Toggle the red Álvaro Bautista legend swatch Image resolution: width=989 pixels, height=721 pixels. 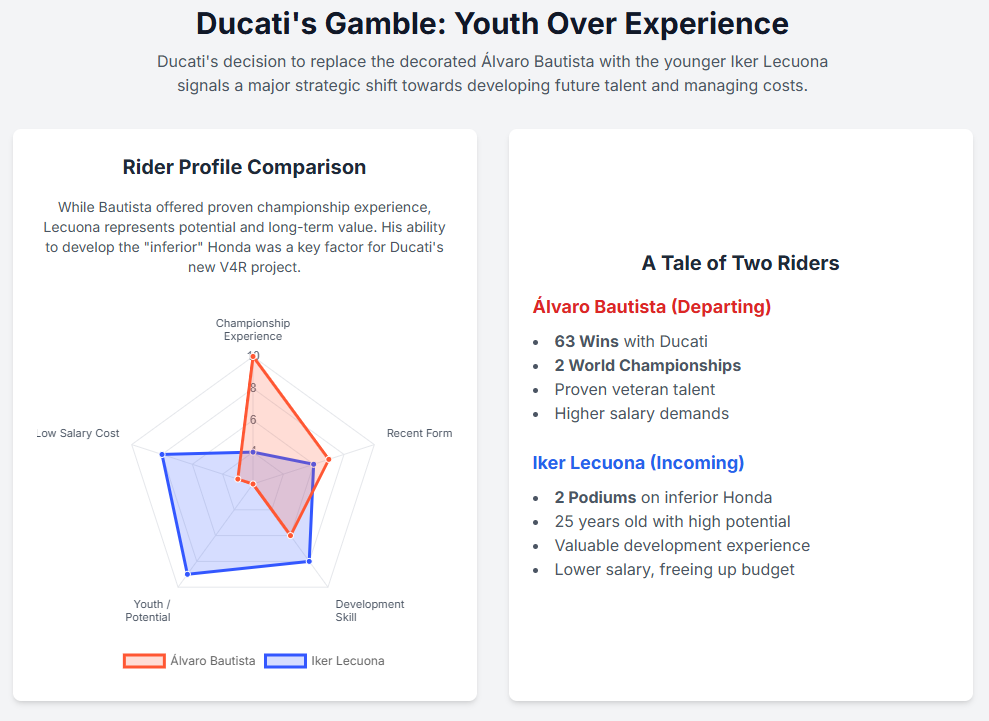144,661
